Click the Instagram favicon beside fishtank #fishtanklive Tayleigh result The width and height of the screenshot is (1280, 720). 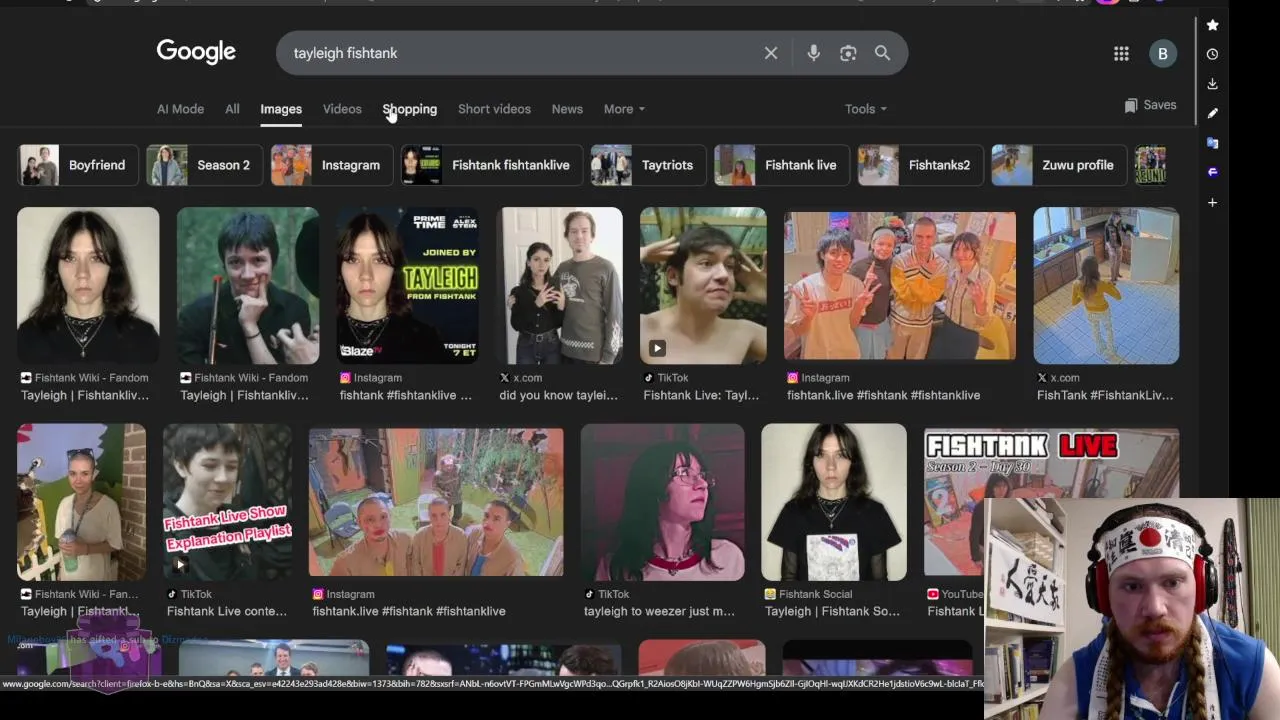[x=345, y=378]
